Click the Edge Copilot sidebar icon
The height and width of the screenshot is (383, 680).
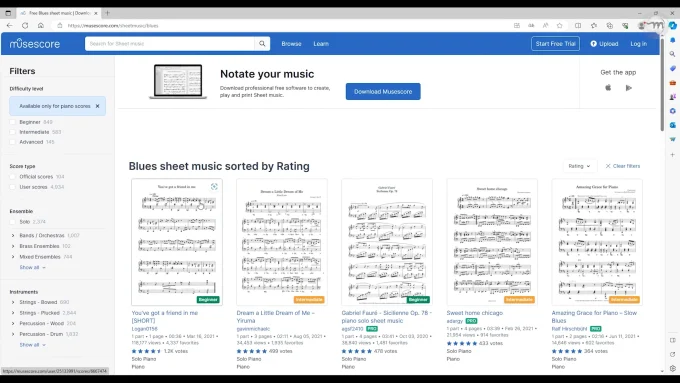[x=673, y=26]
